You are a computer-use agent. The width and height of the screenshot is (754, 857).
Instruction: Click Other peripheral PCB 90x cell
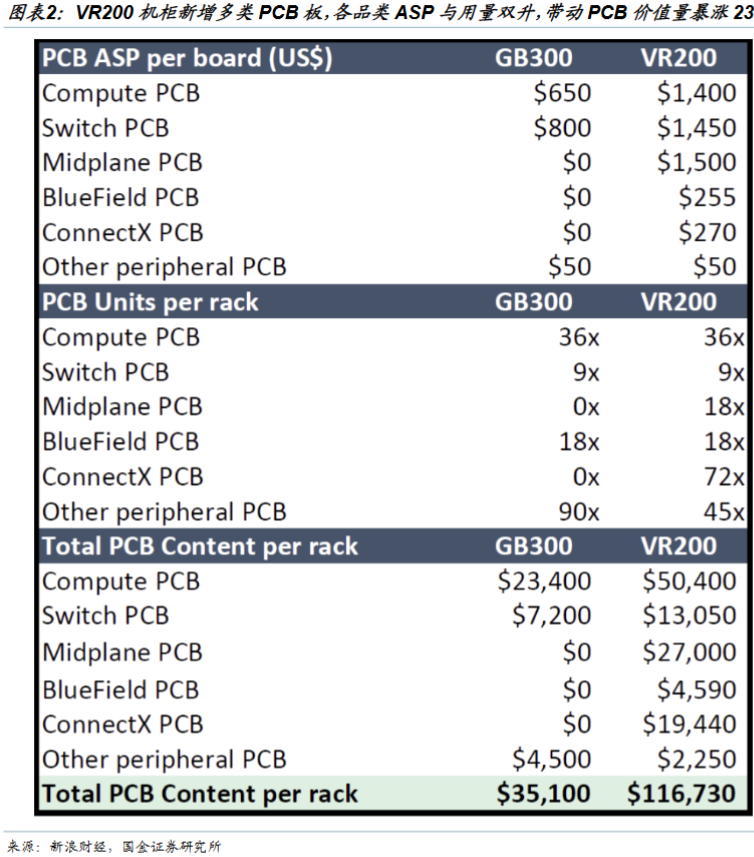coord(579,512)
